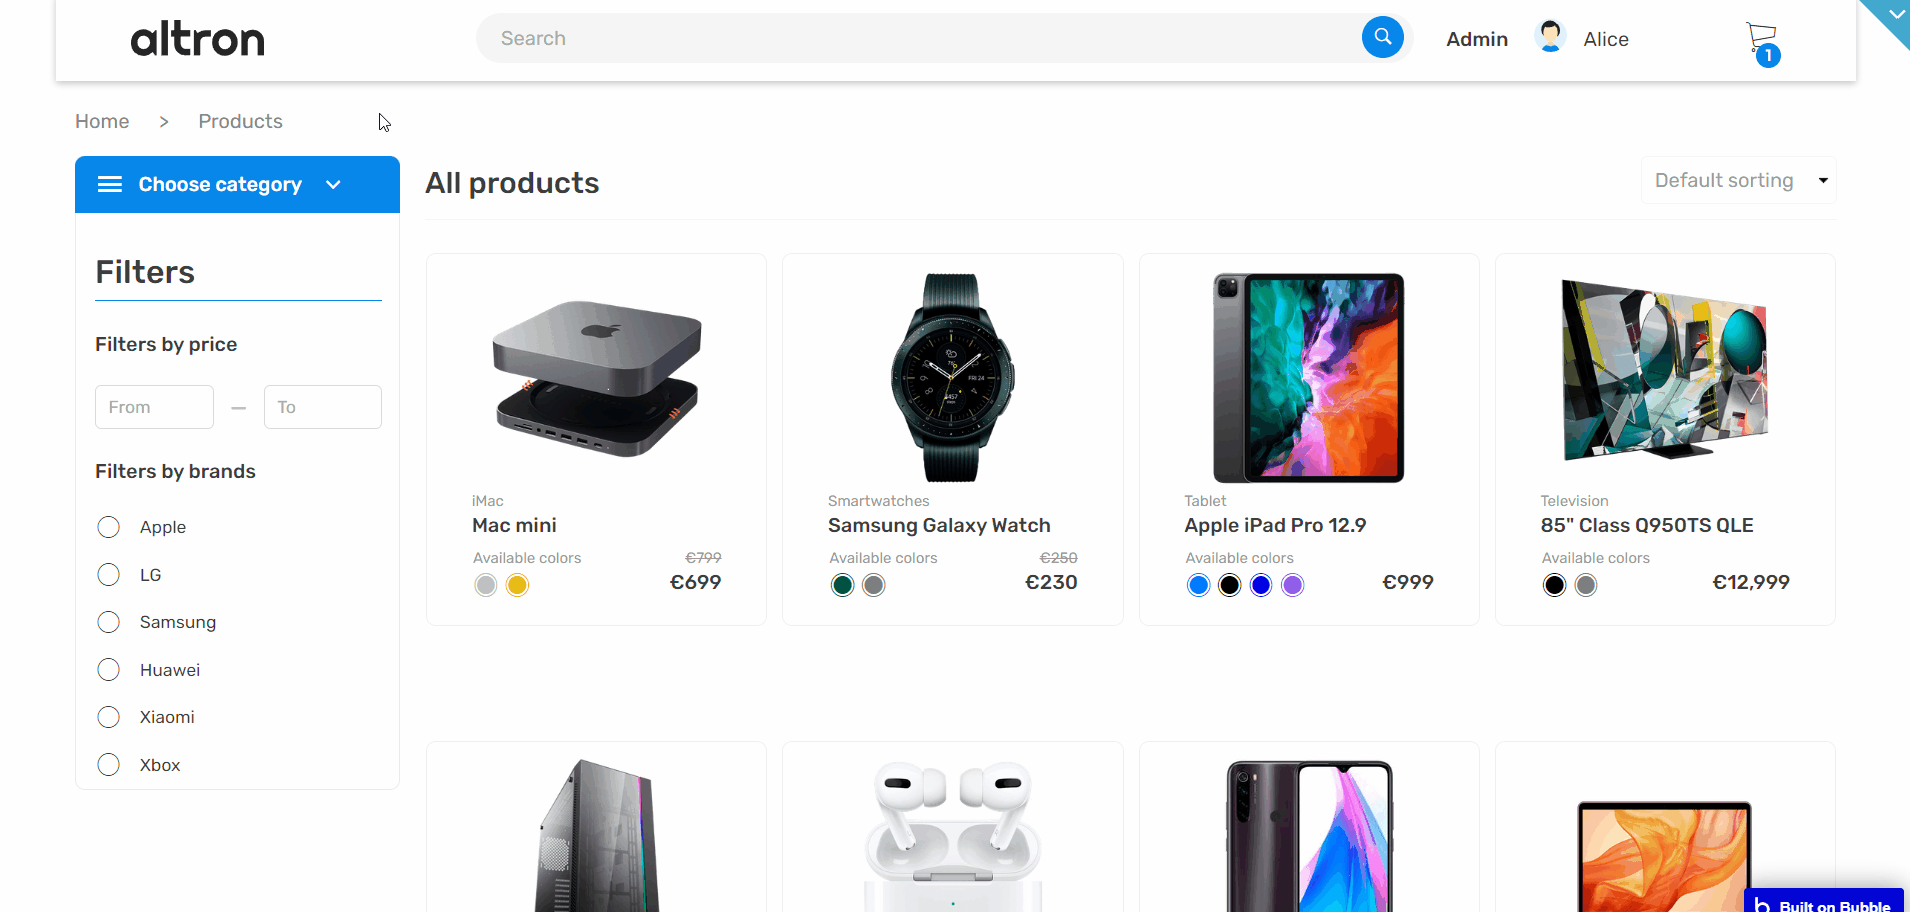Select the Xiaomi brand filter
Image resolution: width=1910 pixels, height=912 pixels.
[109, 717]
